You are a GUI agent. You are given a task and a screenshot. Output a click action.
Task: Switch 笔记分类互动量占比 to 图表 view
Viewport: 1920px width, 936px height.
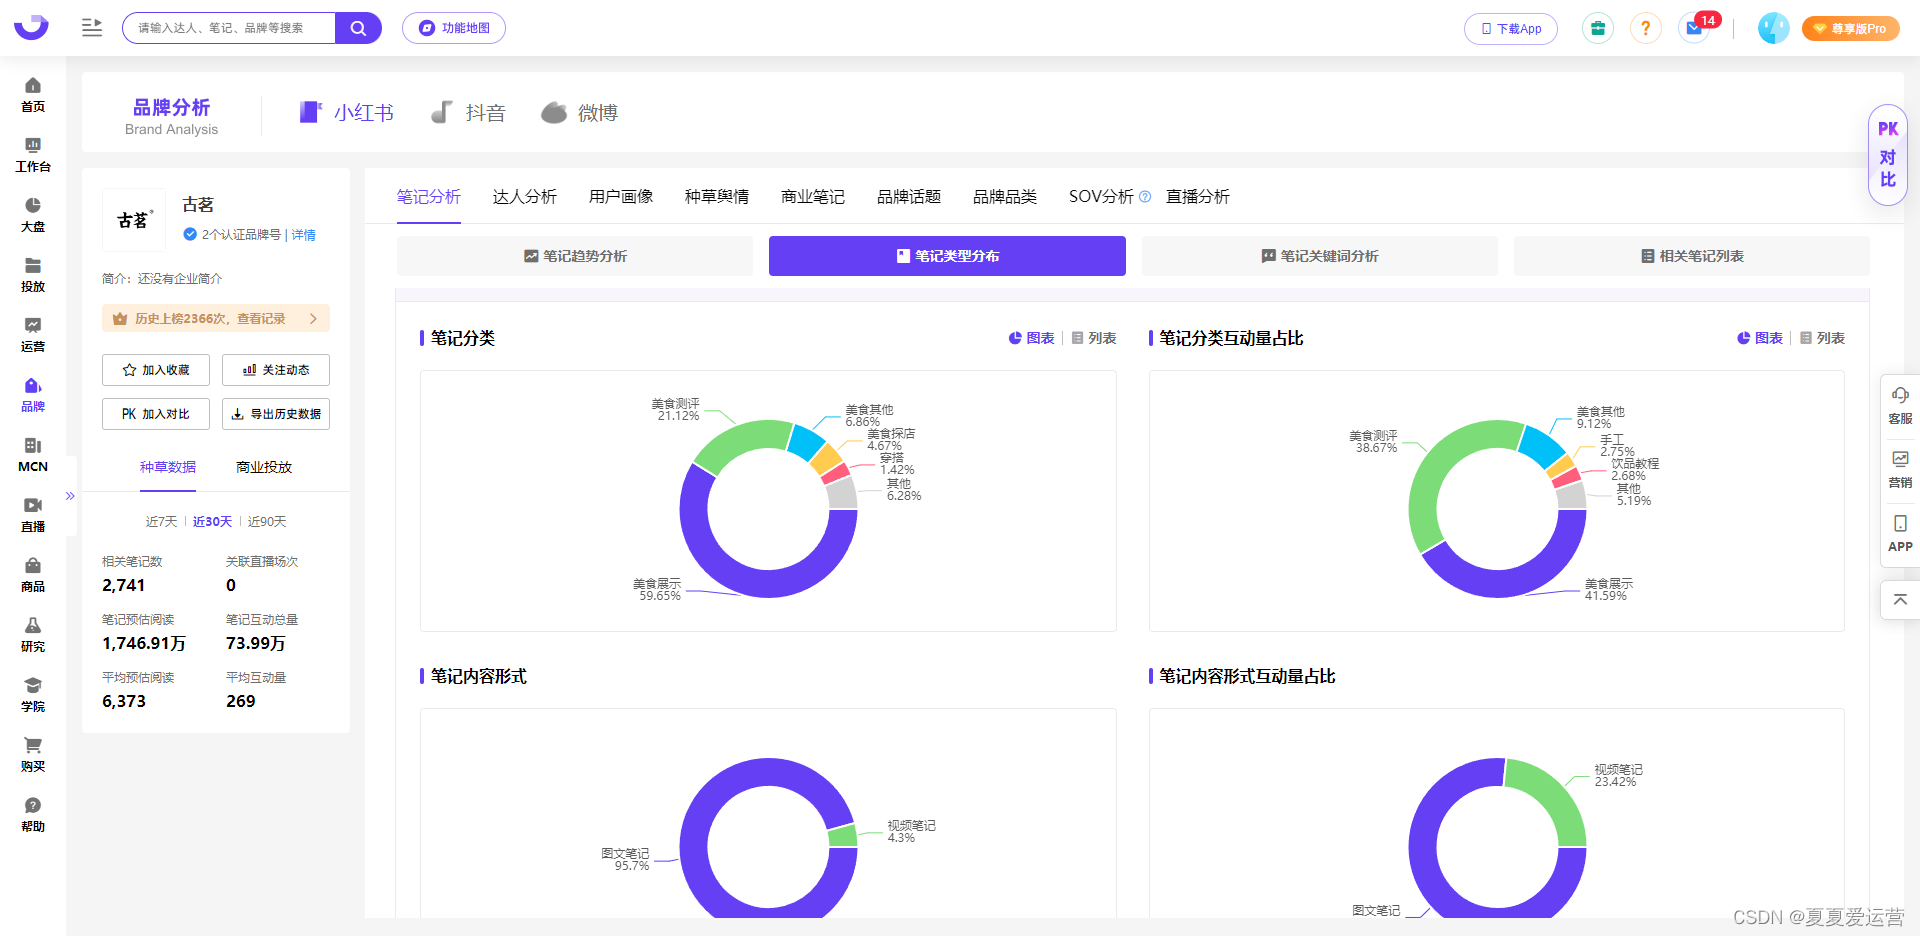[1760, 338]
